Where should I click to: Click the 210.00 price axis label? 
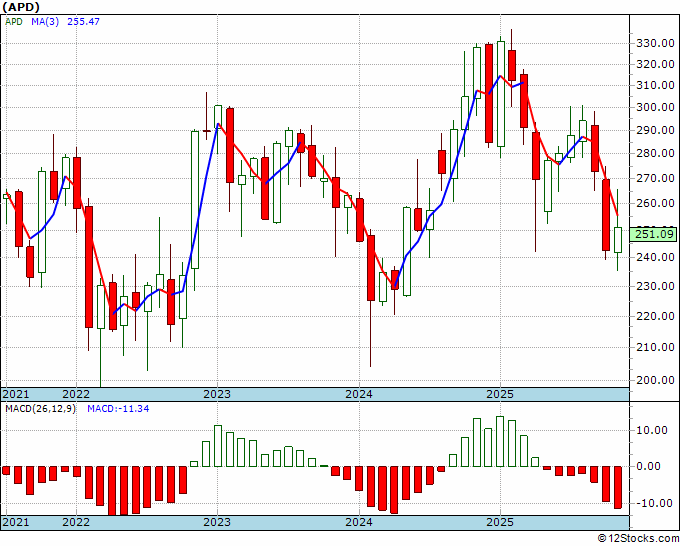[655, 347]
